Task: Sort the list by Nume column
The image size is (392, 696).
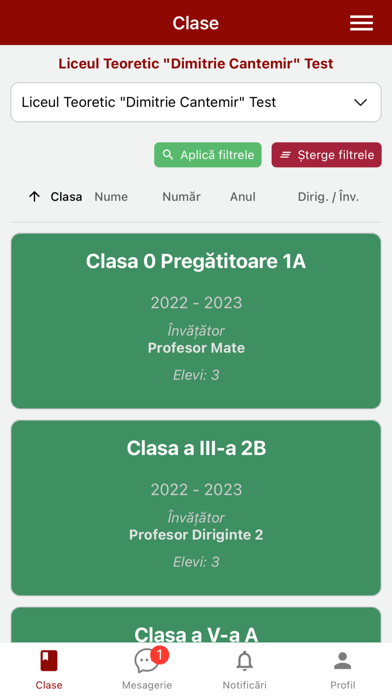Action: 111,197
